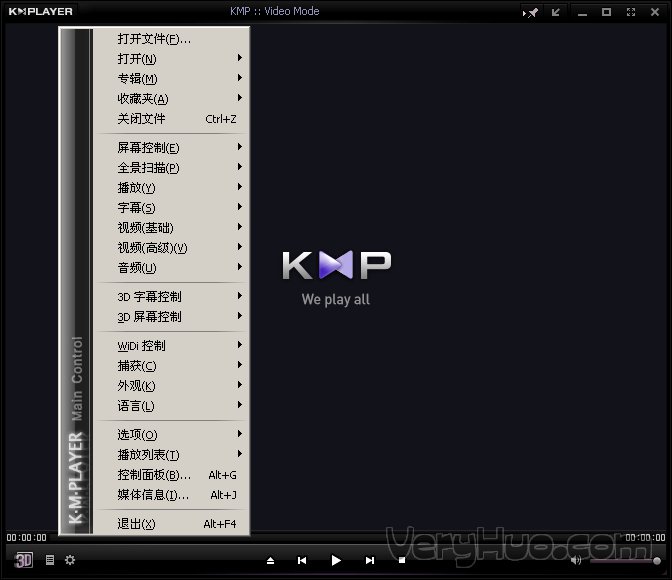The width and height of the screenshot is (672, 580).
Task: Choose 控制面板(B)... menu entry
Action: [171, 475]
